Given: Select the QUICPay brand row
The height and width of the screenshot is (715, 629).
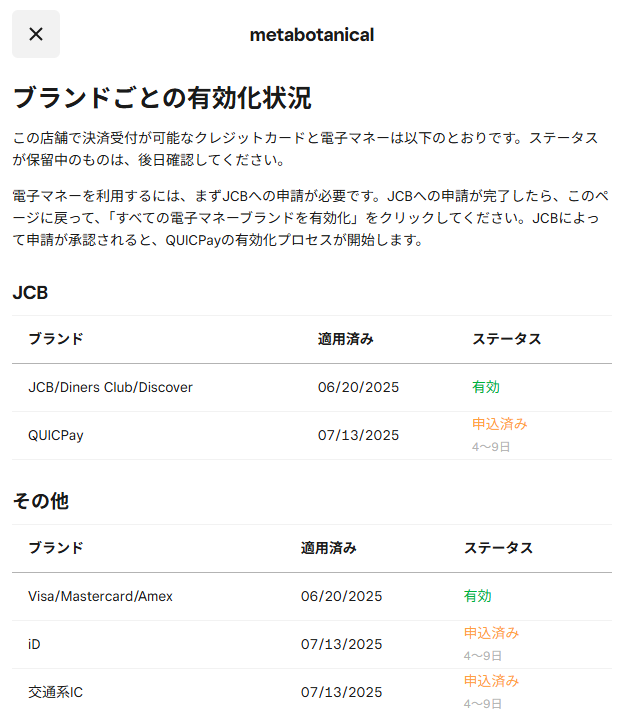Looking at the screenshot, I should (312, 435).
